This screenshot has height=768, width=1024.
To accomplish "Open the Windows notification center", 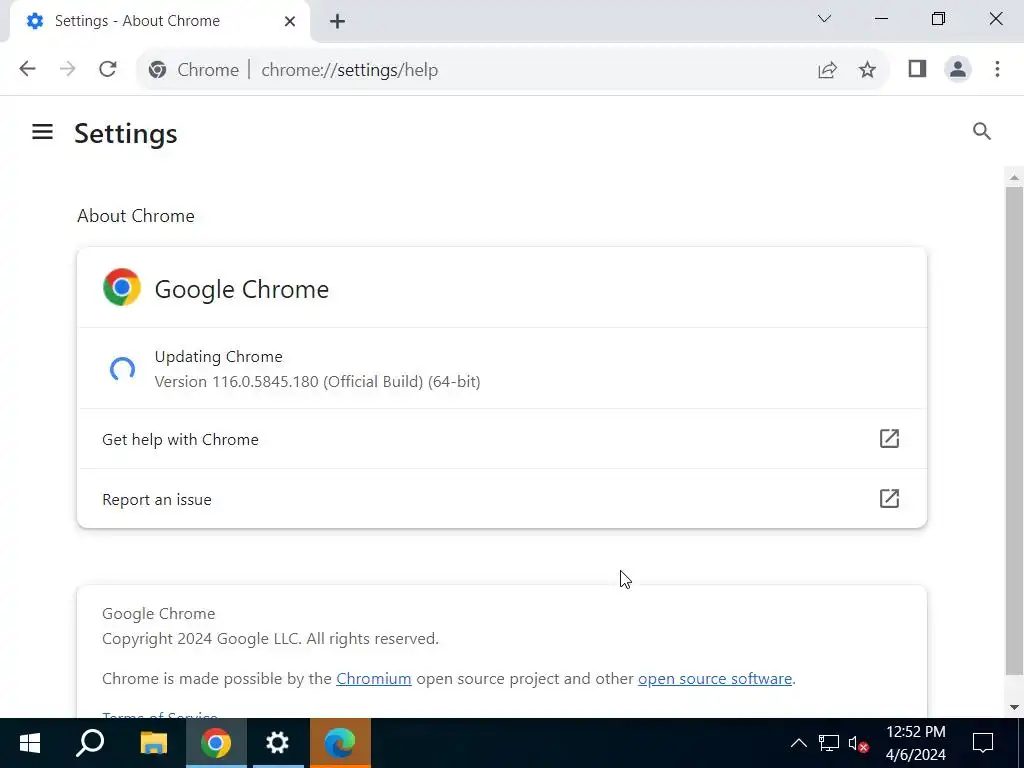I will [982, 743].
